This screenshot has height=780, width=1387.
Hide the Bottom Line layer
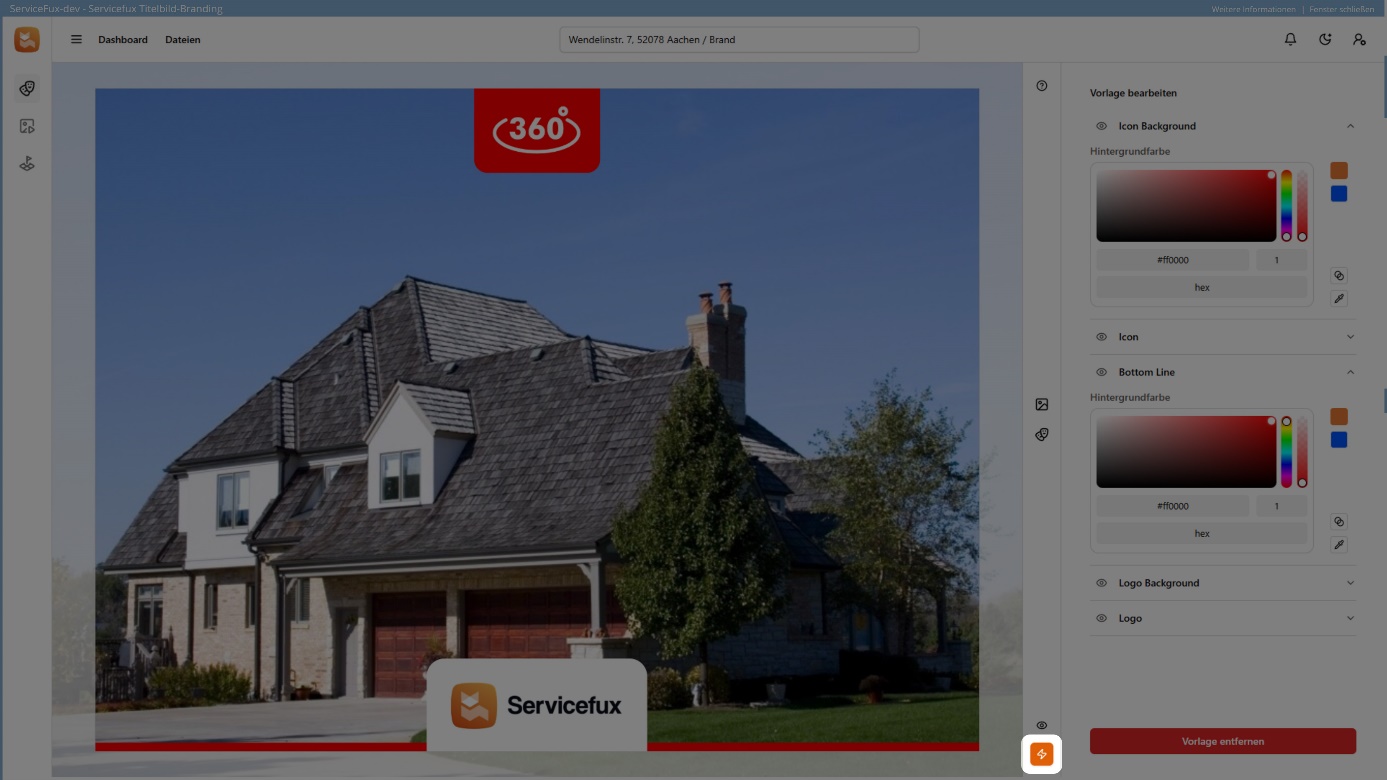[x=1101, y=372]
